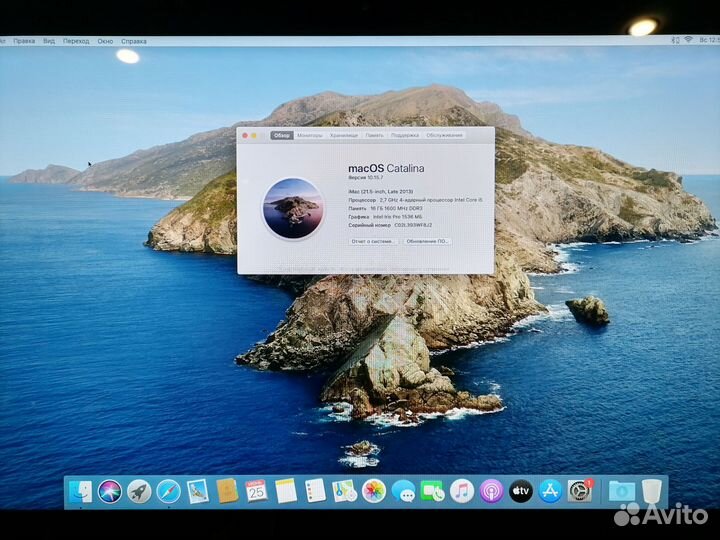Open the Справка menu
Screen dimensions: 720x540
pyautogui.click(x=134, y=41)
